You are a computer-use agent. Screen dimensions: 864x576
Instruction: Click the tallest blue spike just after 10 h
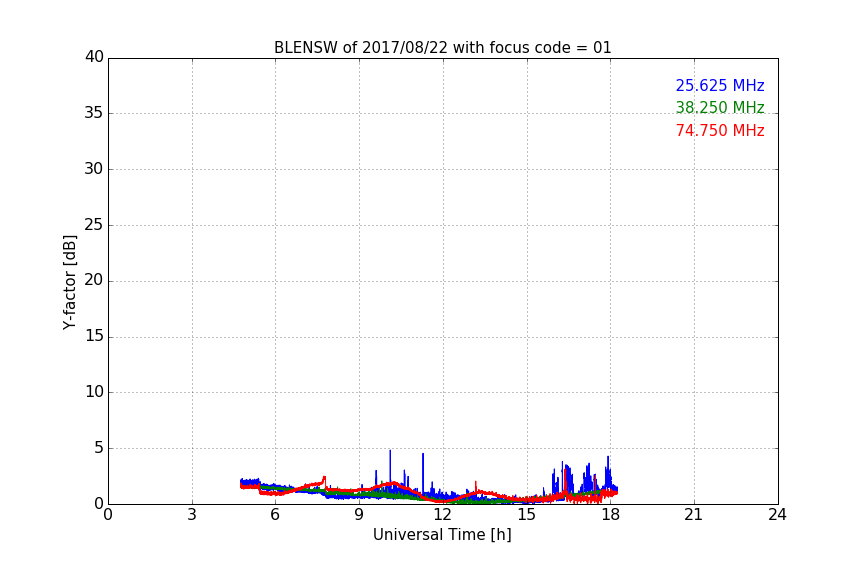[x=390, y=466]
